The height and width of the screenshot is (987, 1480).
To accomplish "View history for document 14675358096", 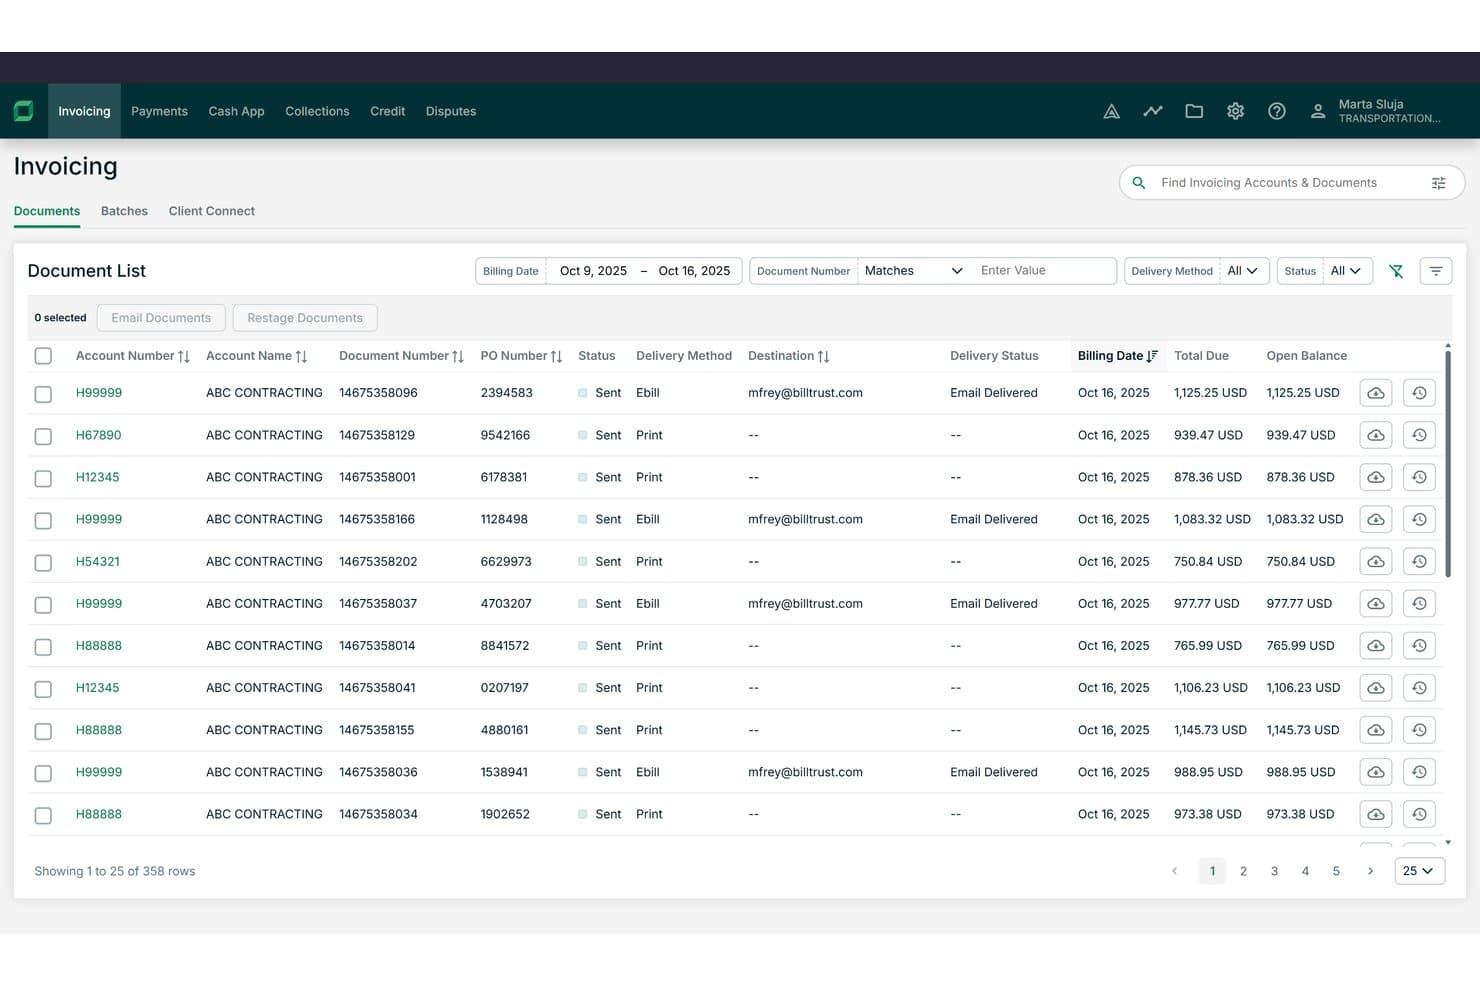I will (1419, 393).
